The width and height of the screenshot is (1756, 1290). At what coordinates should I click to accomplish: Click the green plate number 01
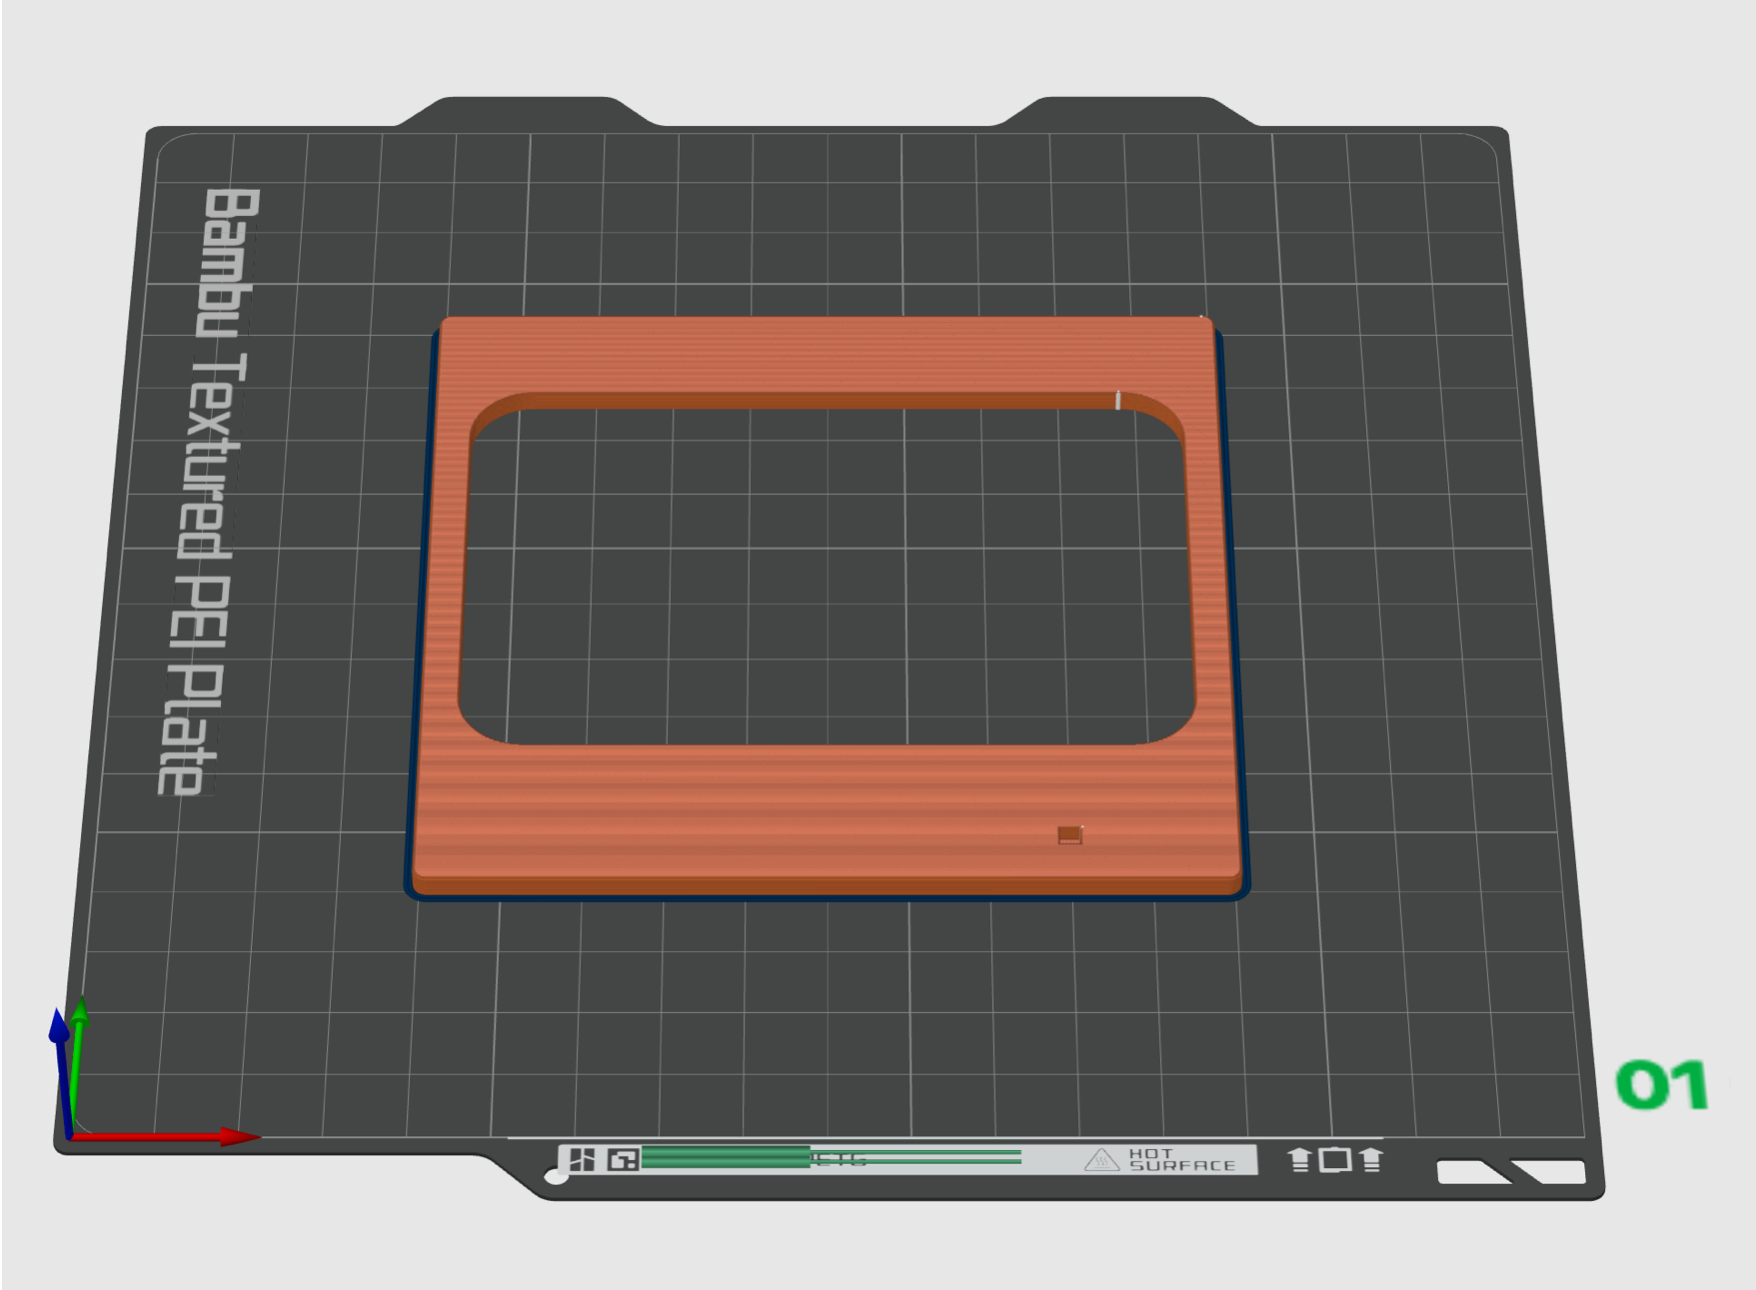(1661, 1086)
